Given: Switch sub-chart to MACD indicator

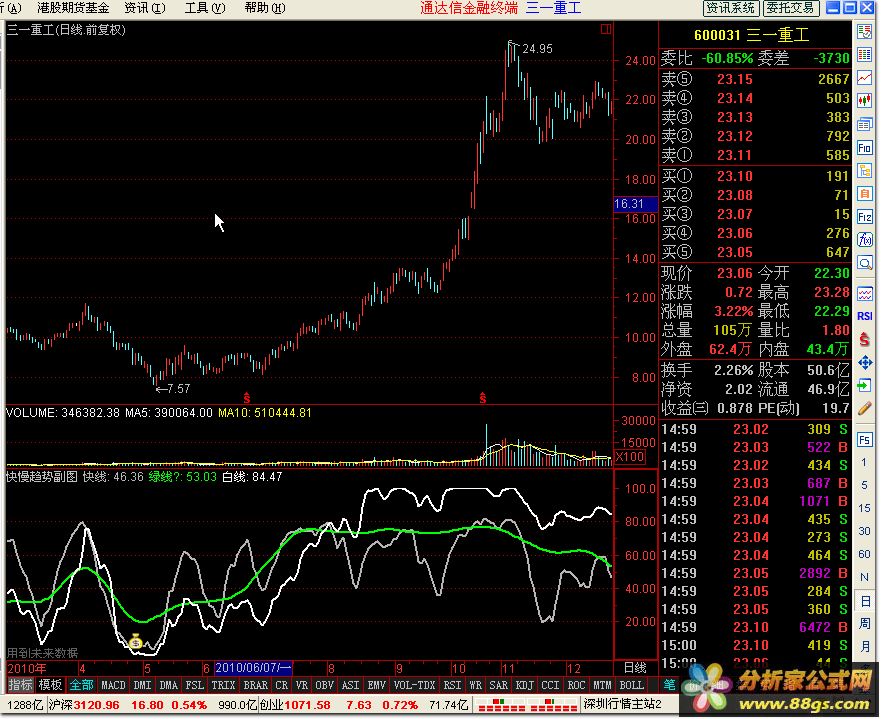Looking at the screenshot, I should (x=113, y=685).
